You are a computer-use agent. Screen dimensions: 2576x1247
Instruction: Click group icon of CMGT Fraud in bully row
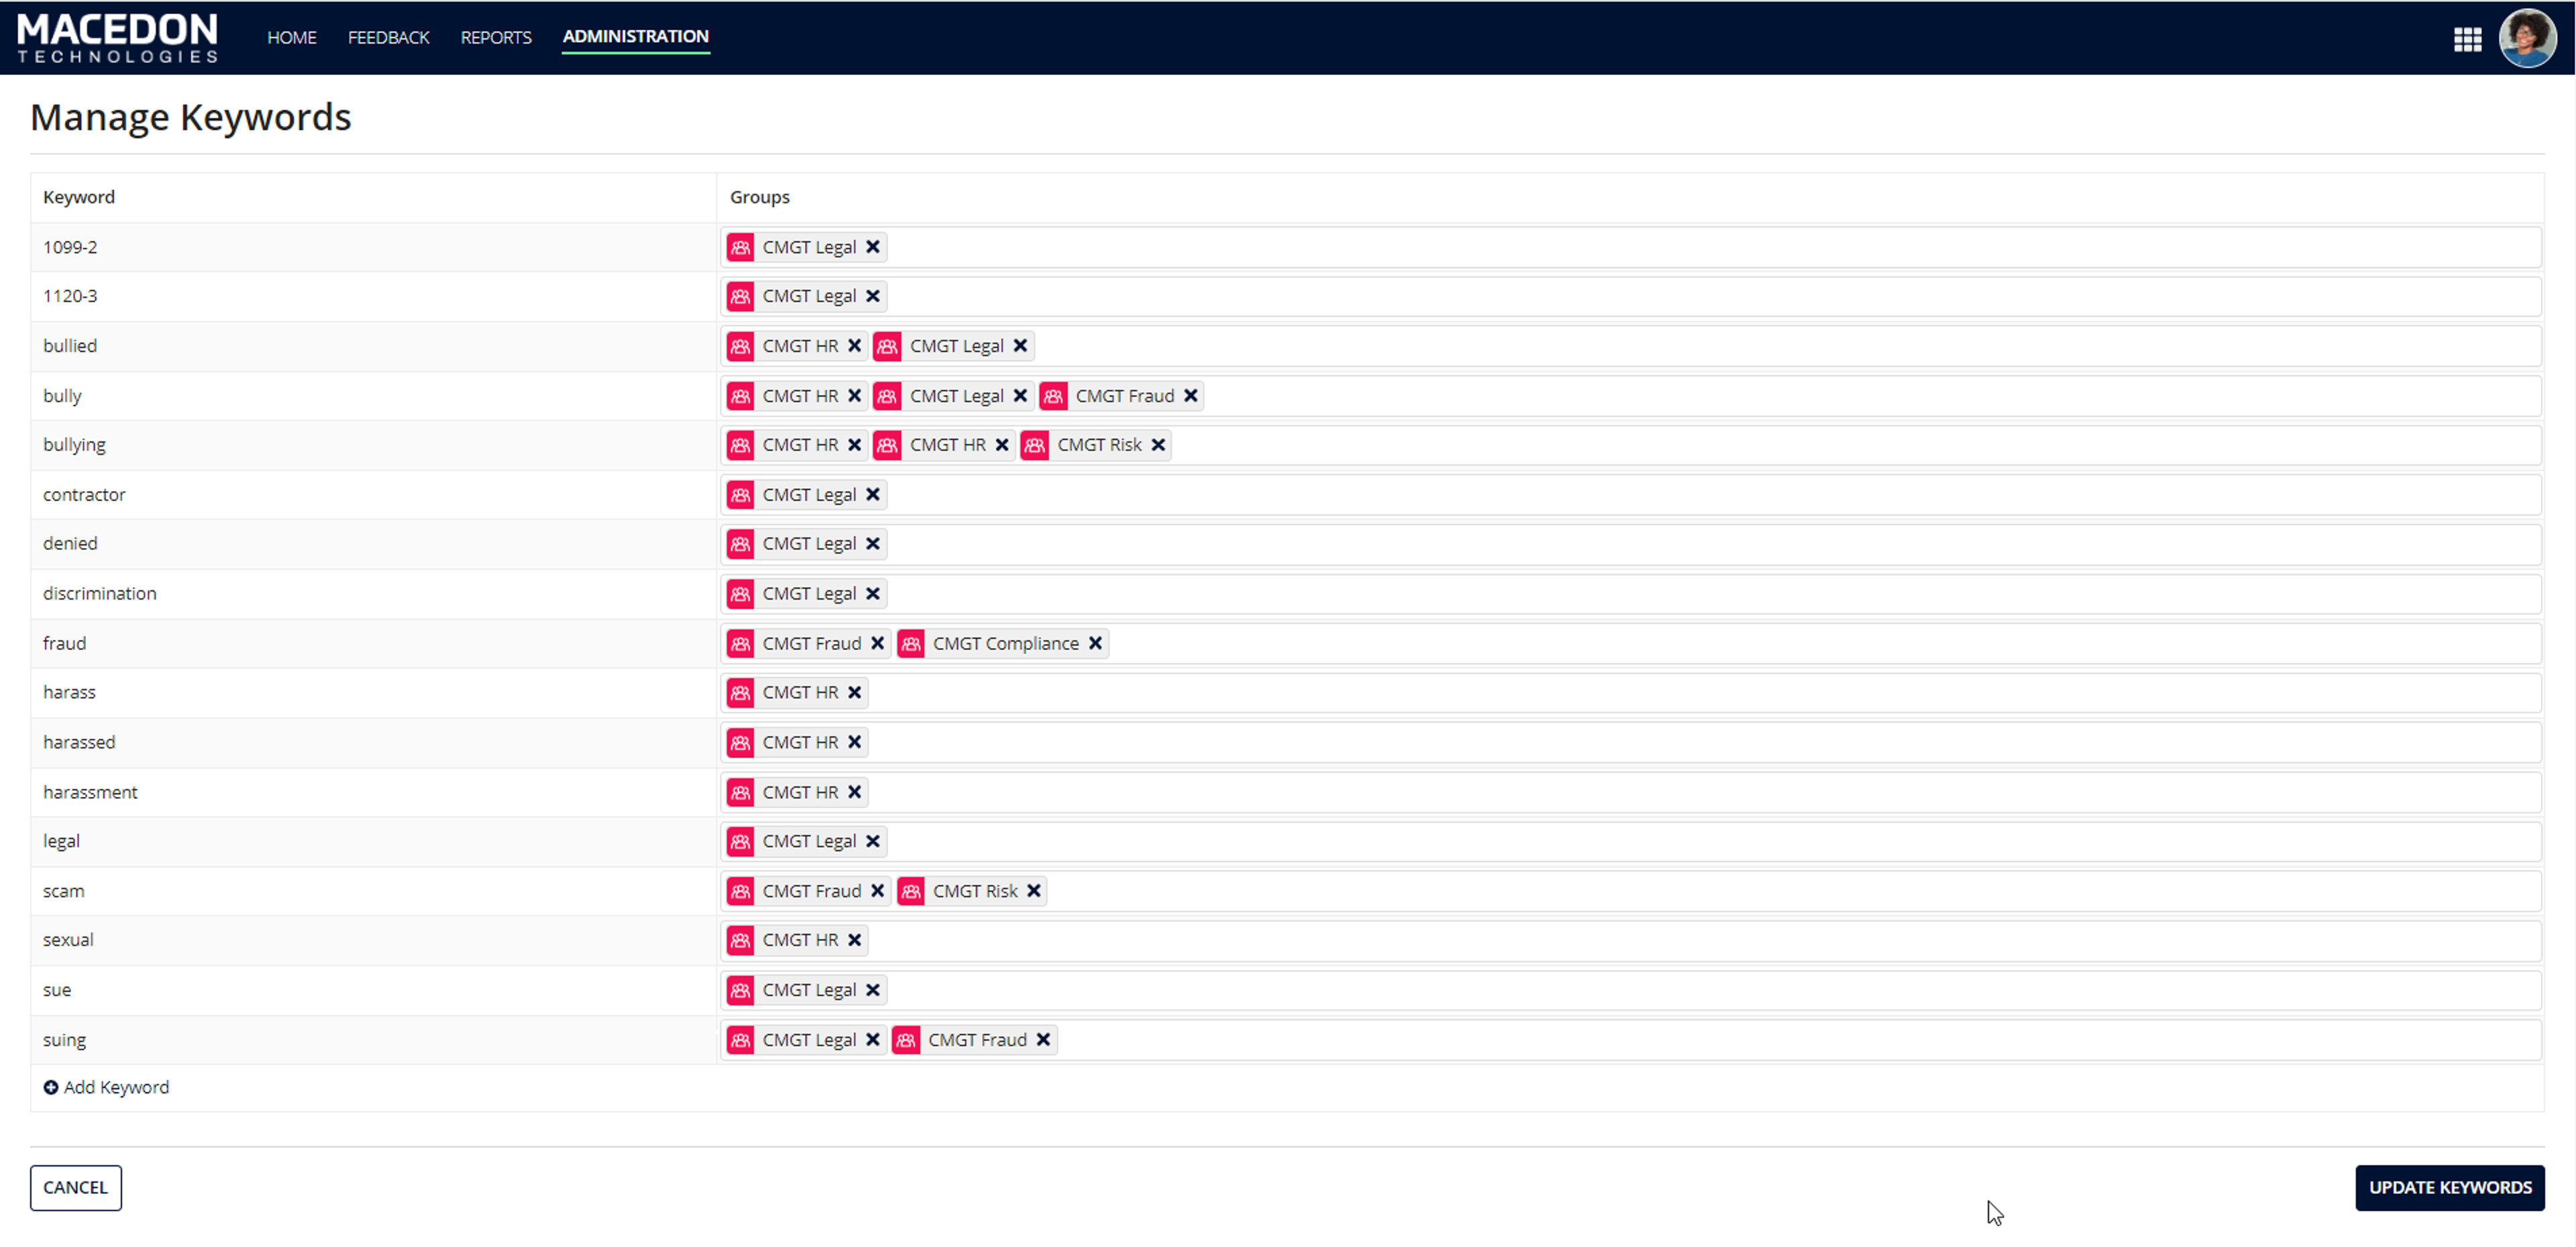pyautogui.click(x=1053, y=396)
